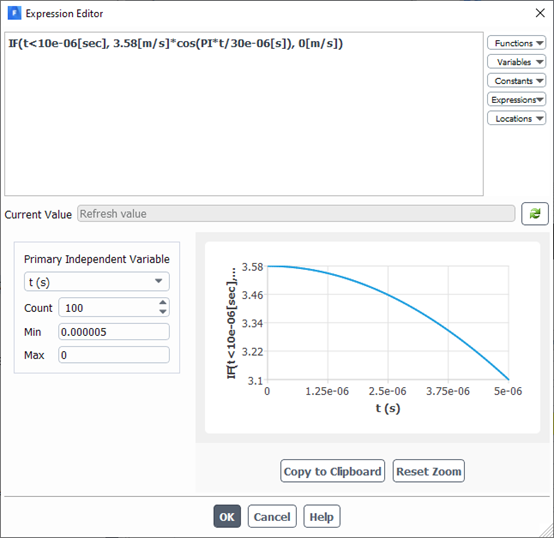This screenshot has height=538, width=554.
Task: Close the Expression Editor dialog
Action: pyautogui.click(x=540, y=13)
